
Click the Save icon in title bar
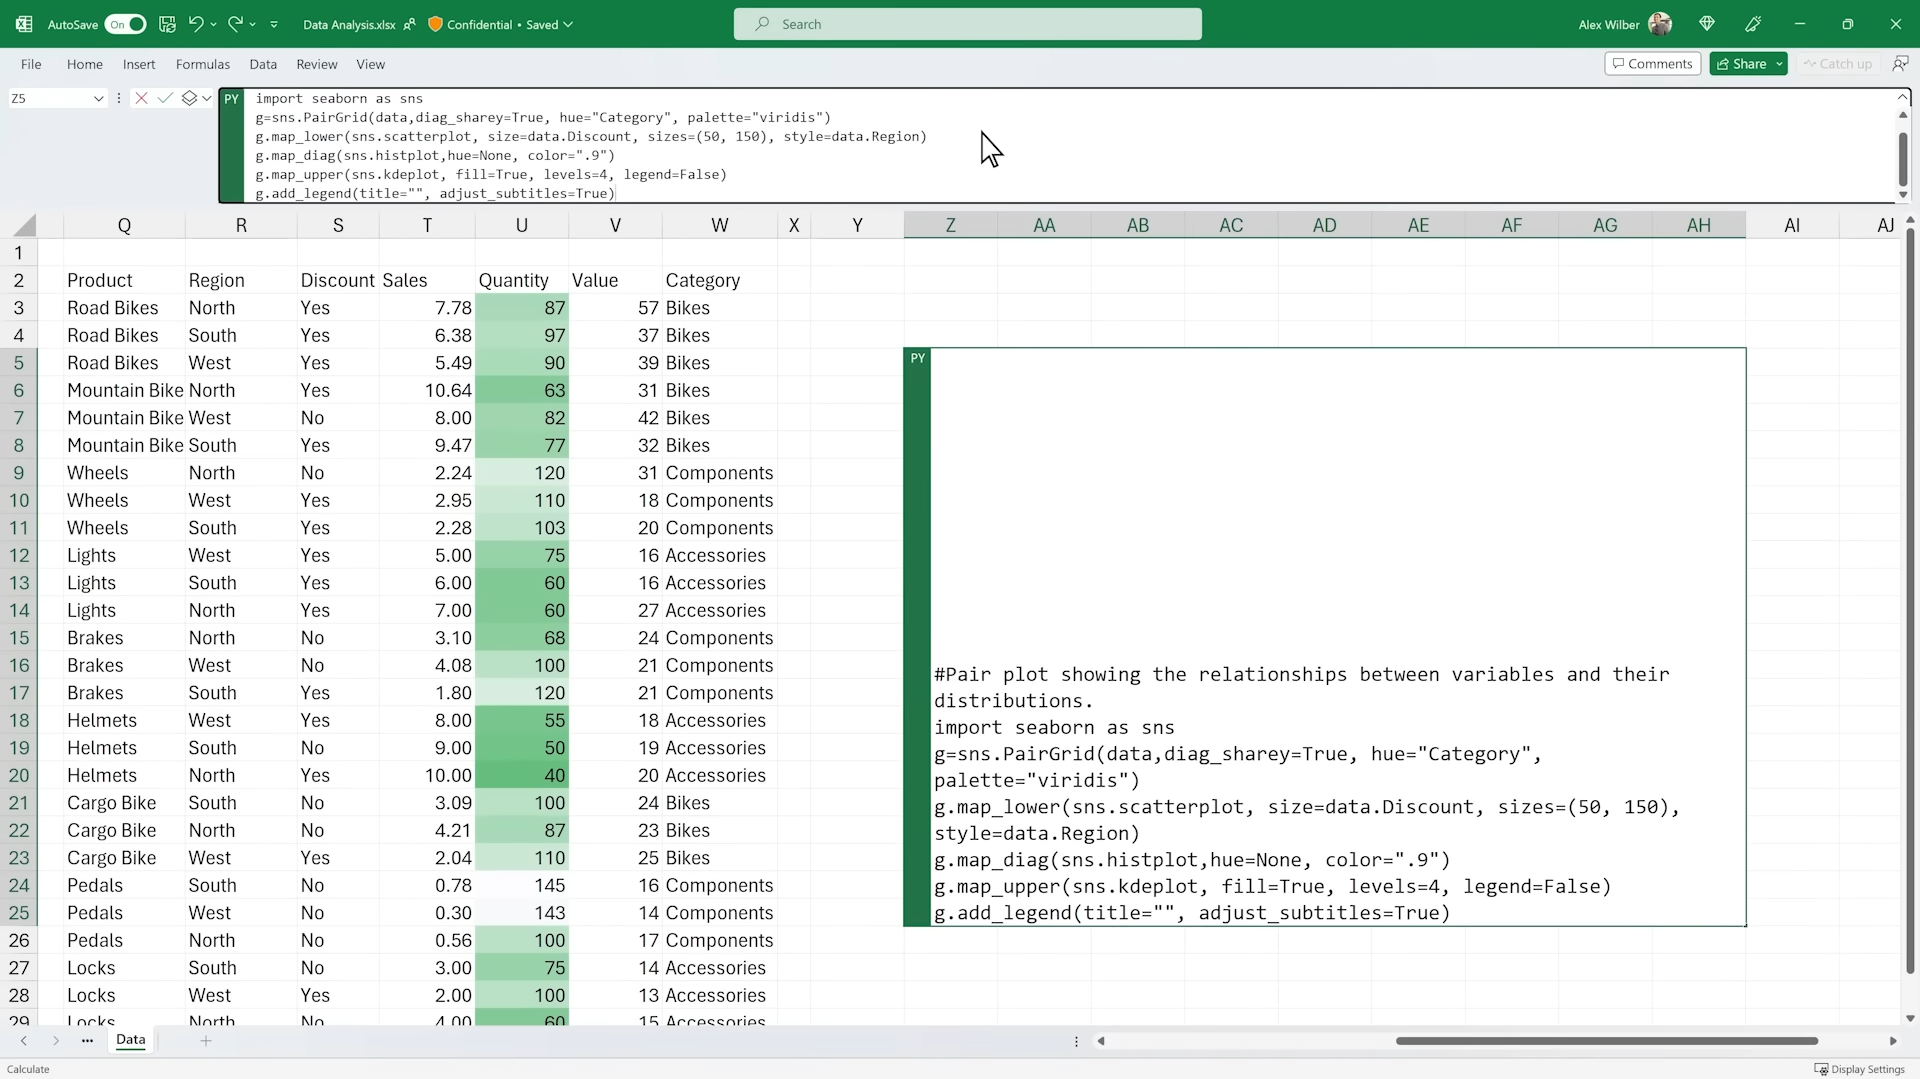168,24
